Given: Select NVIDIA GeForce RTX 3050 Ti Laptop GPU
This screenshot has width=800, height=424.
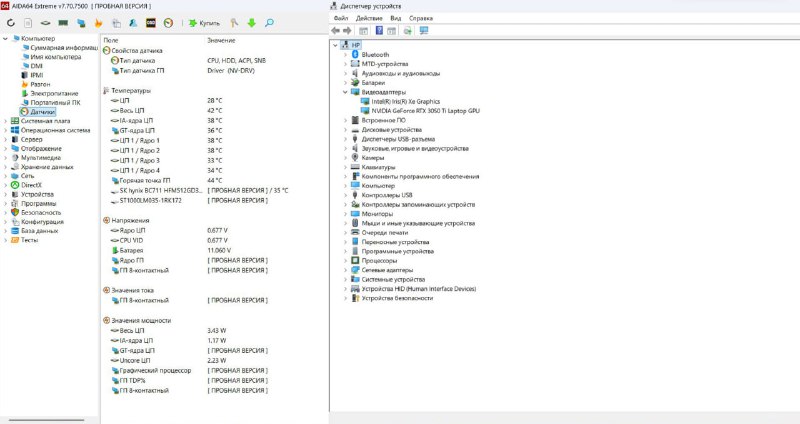Looking at the screenshot, I should tap(426, 111).
